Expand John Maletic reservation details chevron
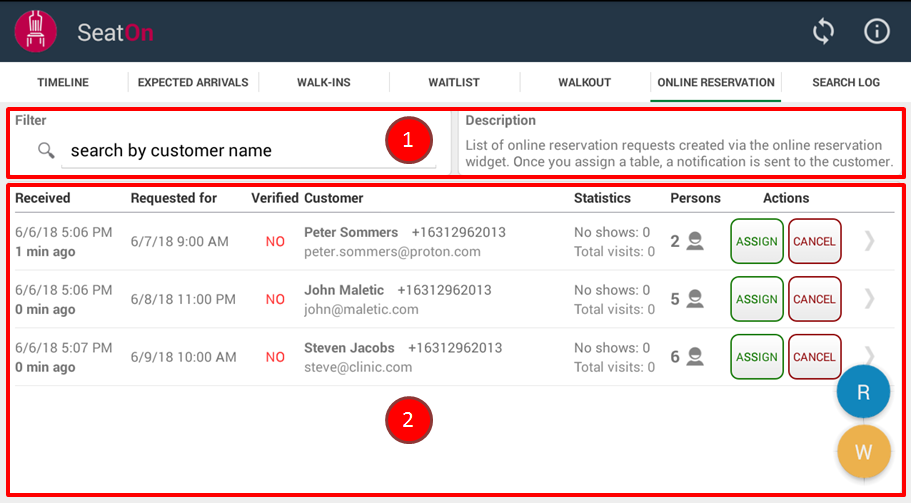Screen dimensions: 911x503 (x=869, y=299)
